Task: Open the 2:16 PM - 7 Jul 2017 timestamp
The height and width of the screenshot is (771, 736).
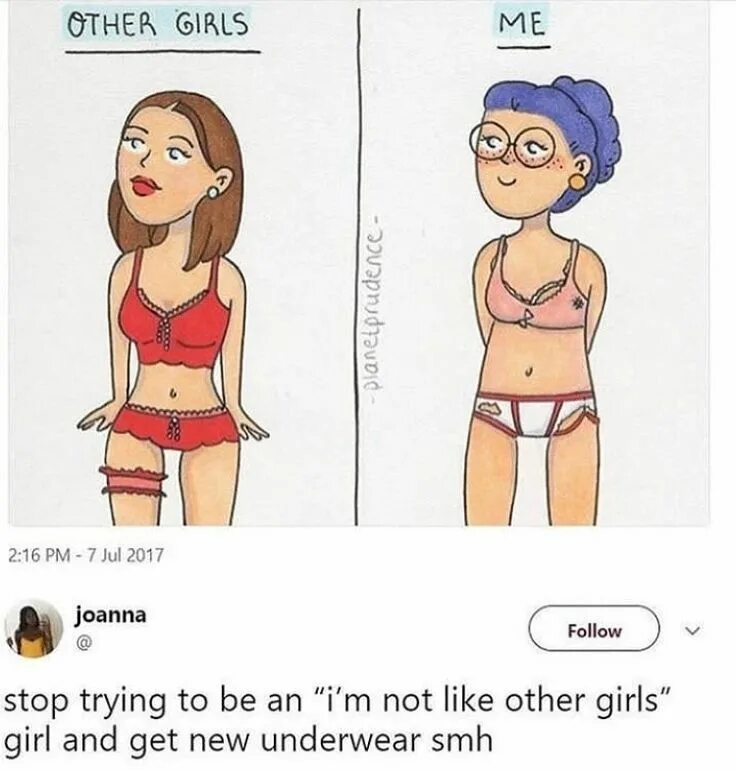Action: [86, 555]
